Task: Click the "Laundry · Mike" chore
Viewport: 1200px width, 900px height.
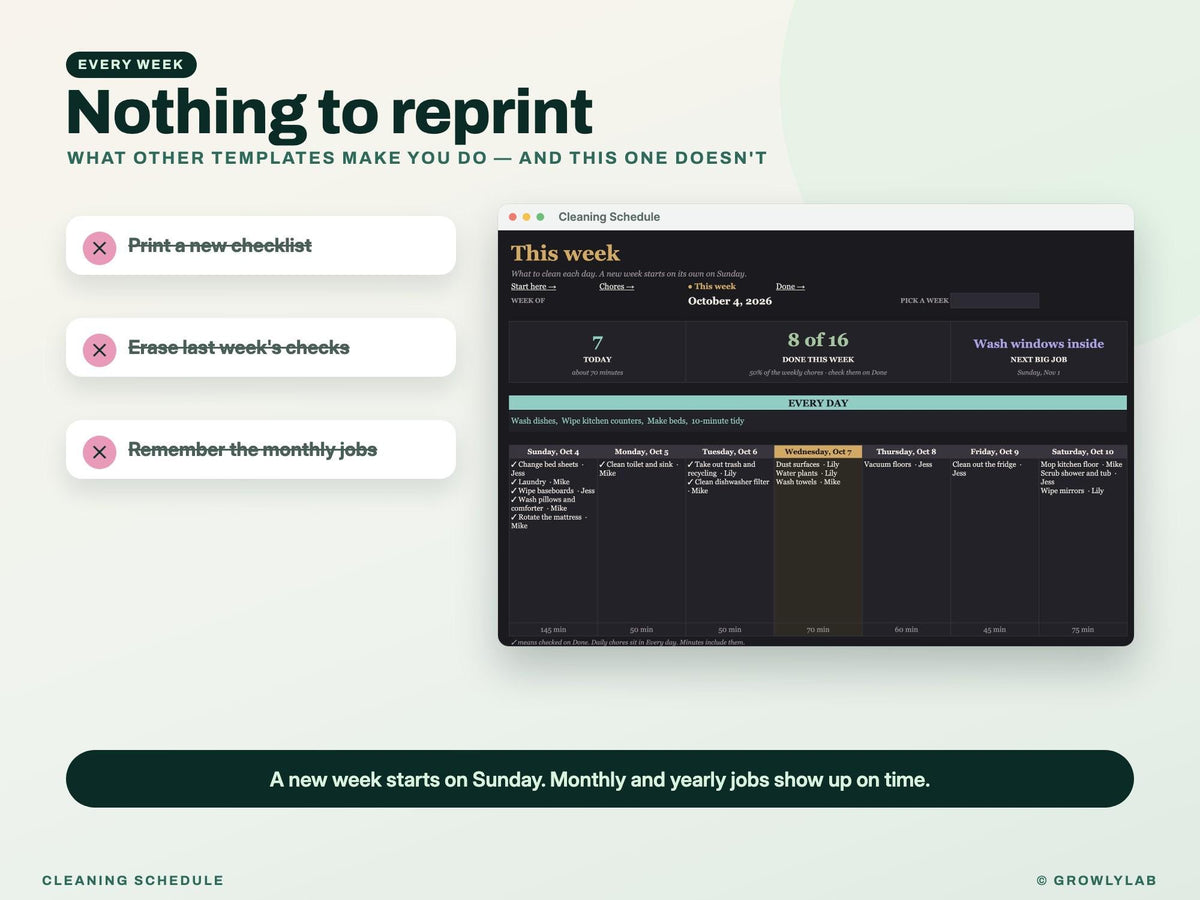Action: point(540,482)
